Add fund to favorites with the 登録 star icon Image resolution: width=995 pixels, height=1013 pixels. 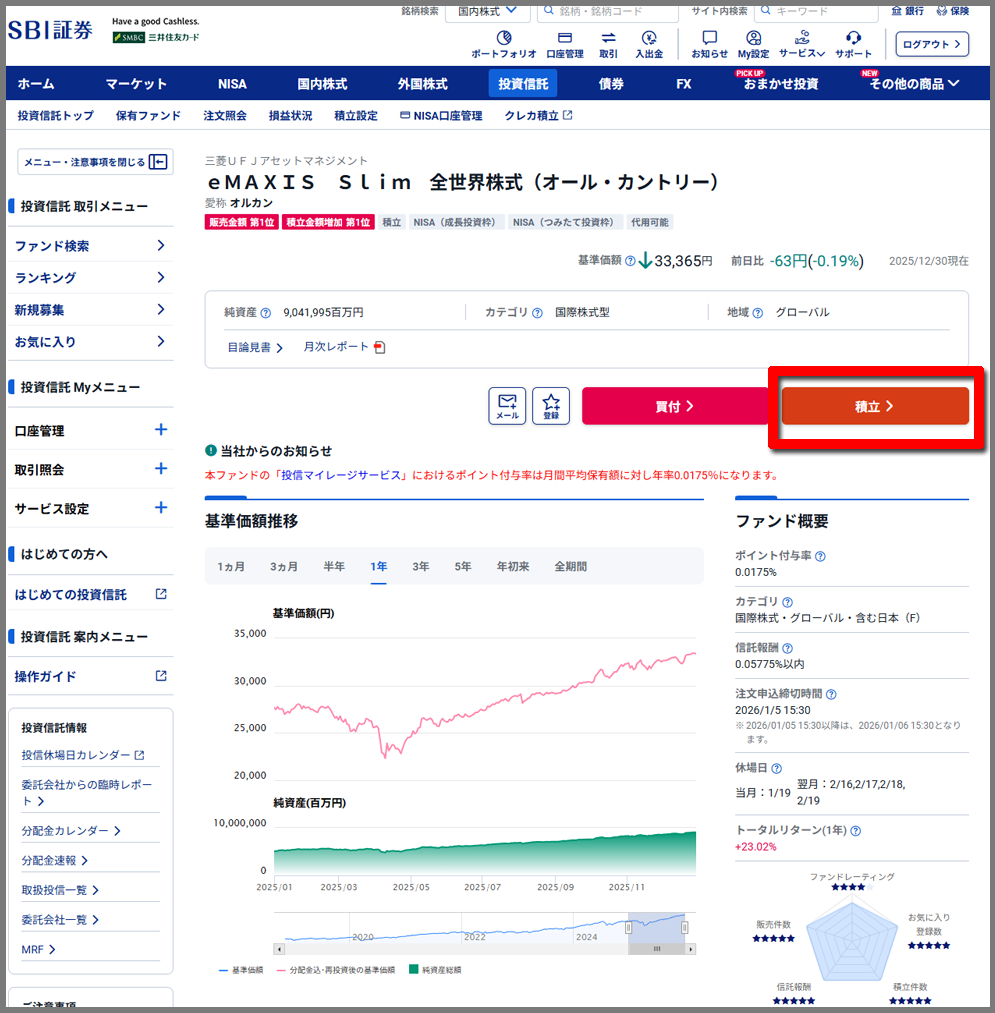tap(551, 405)
